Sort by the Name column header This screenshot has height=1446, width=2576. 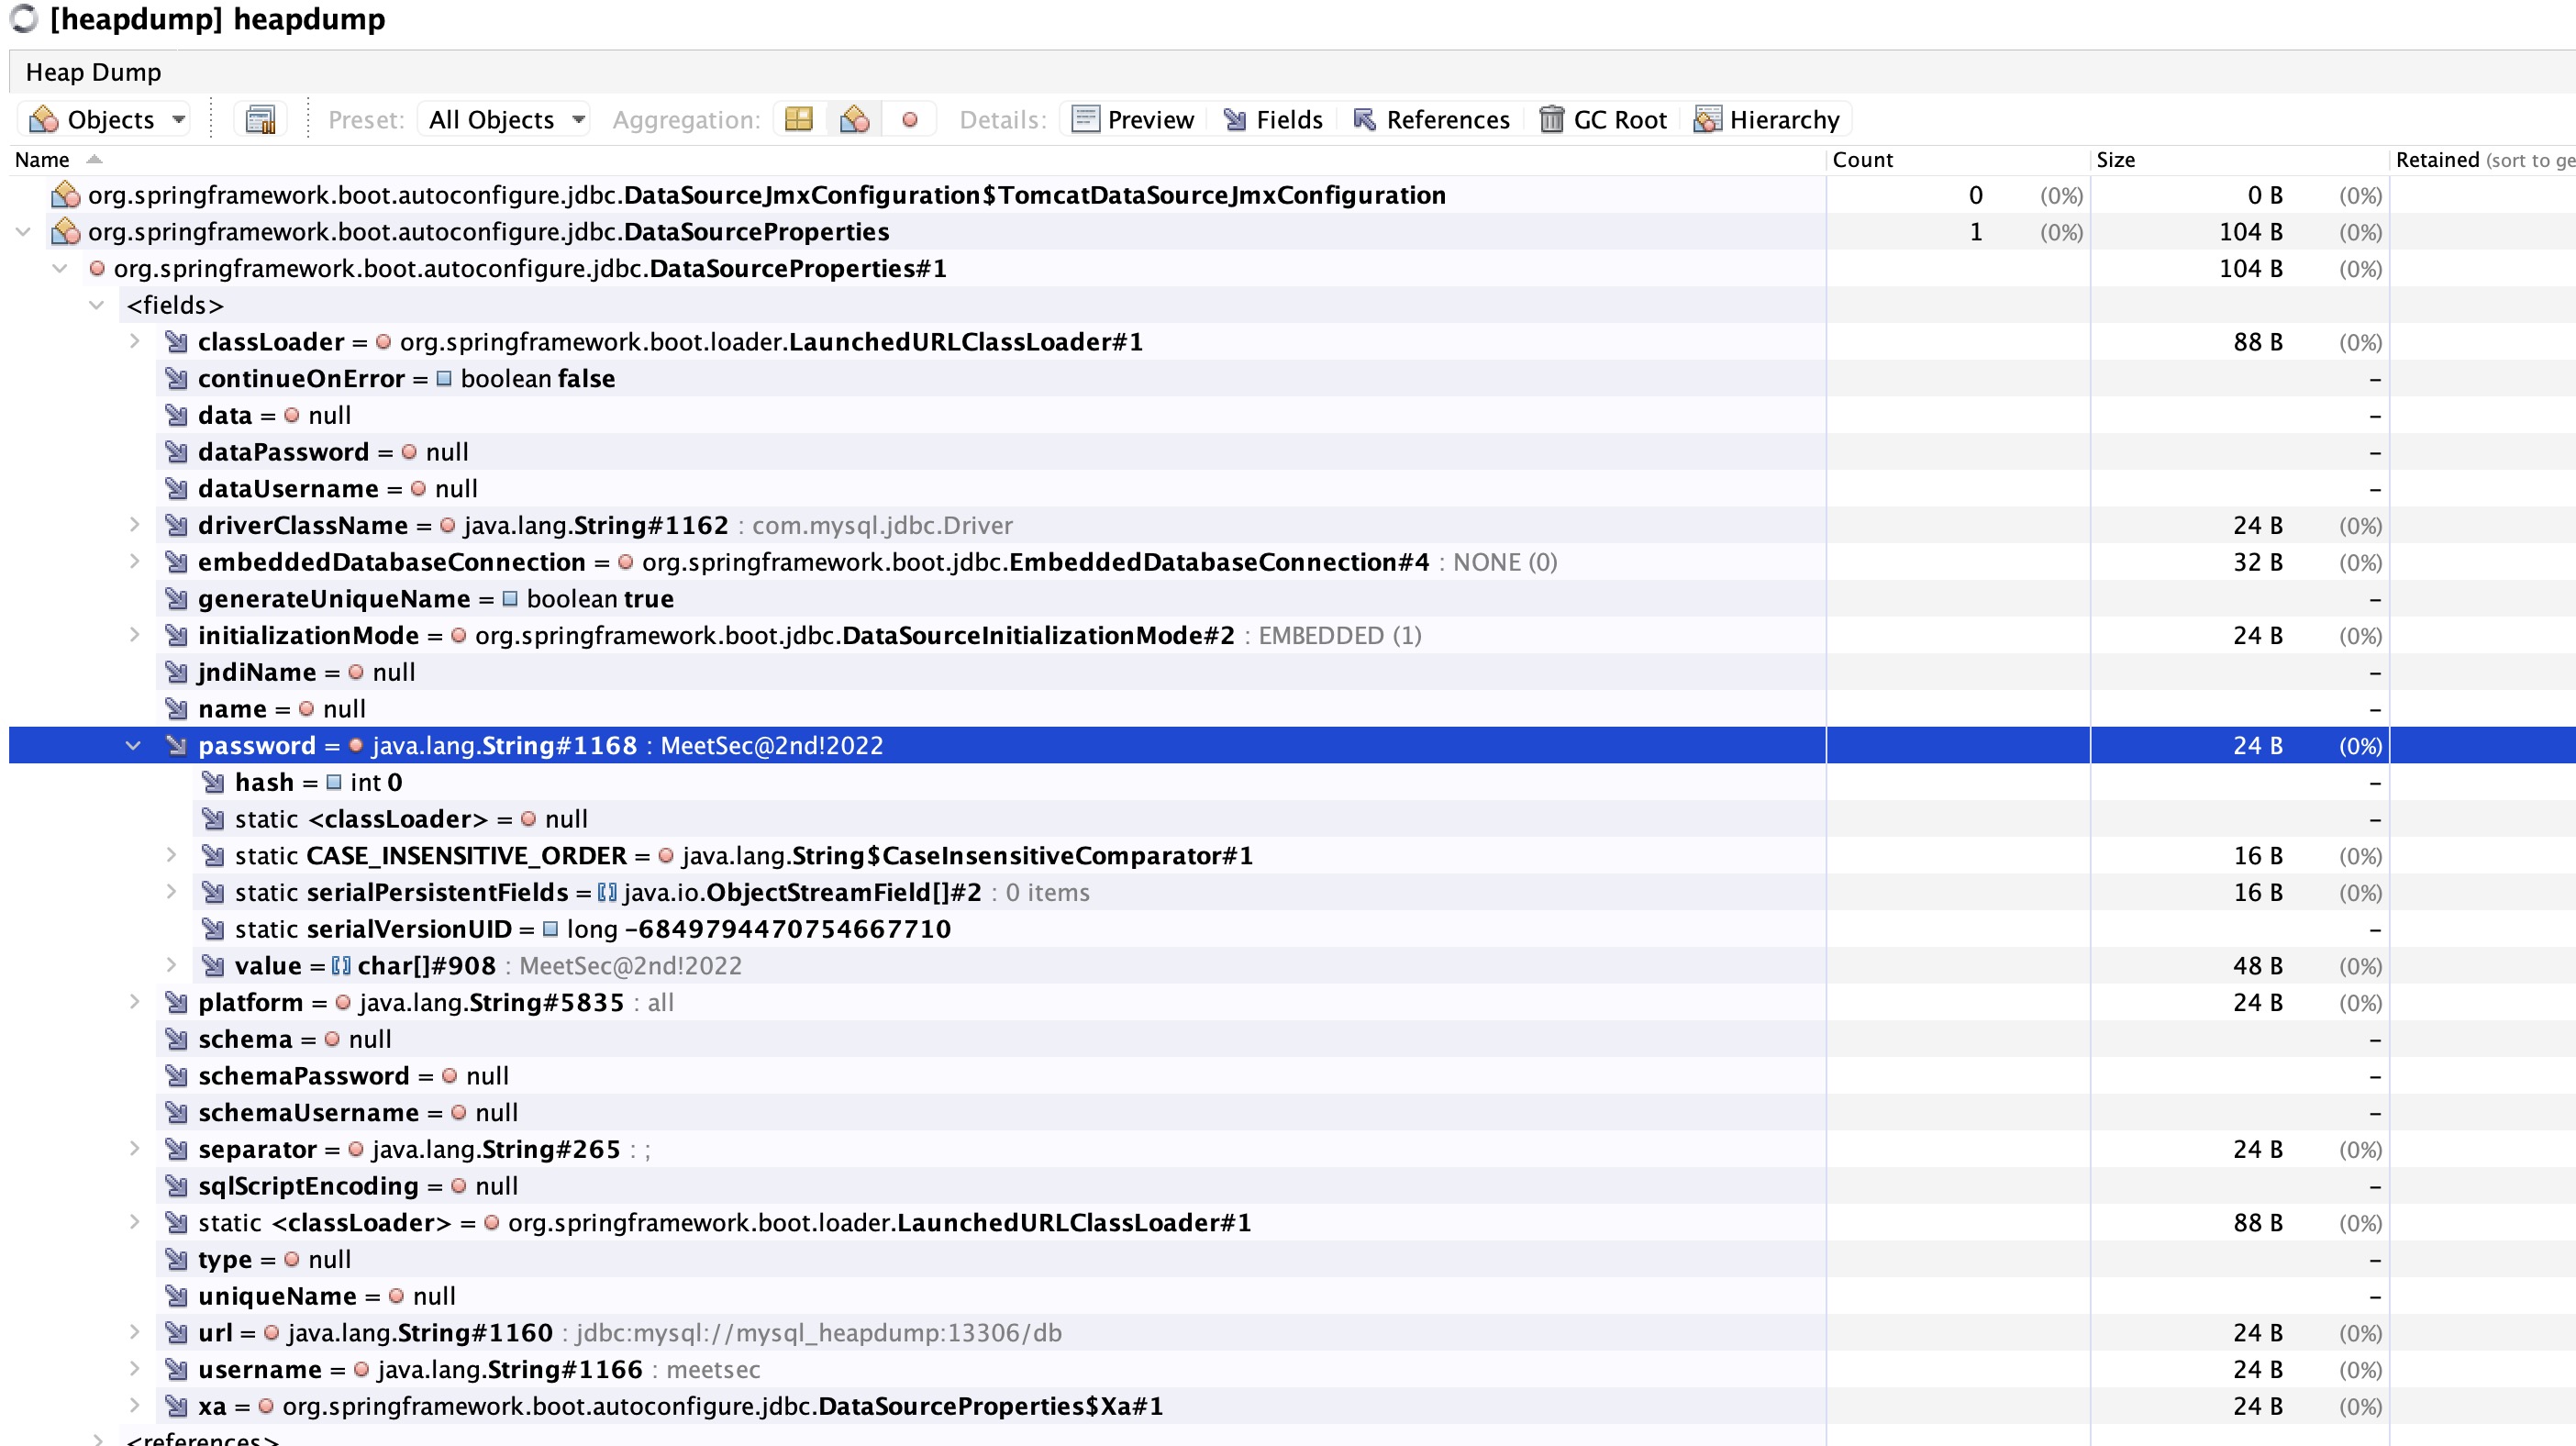click(917, 160)
